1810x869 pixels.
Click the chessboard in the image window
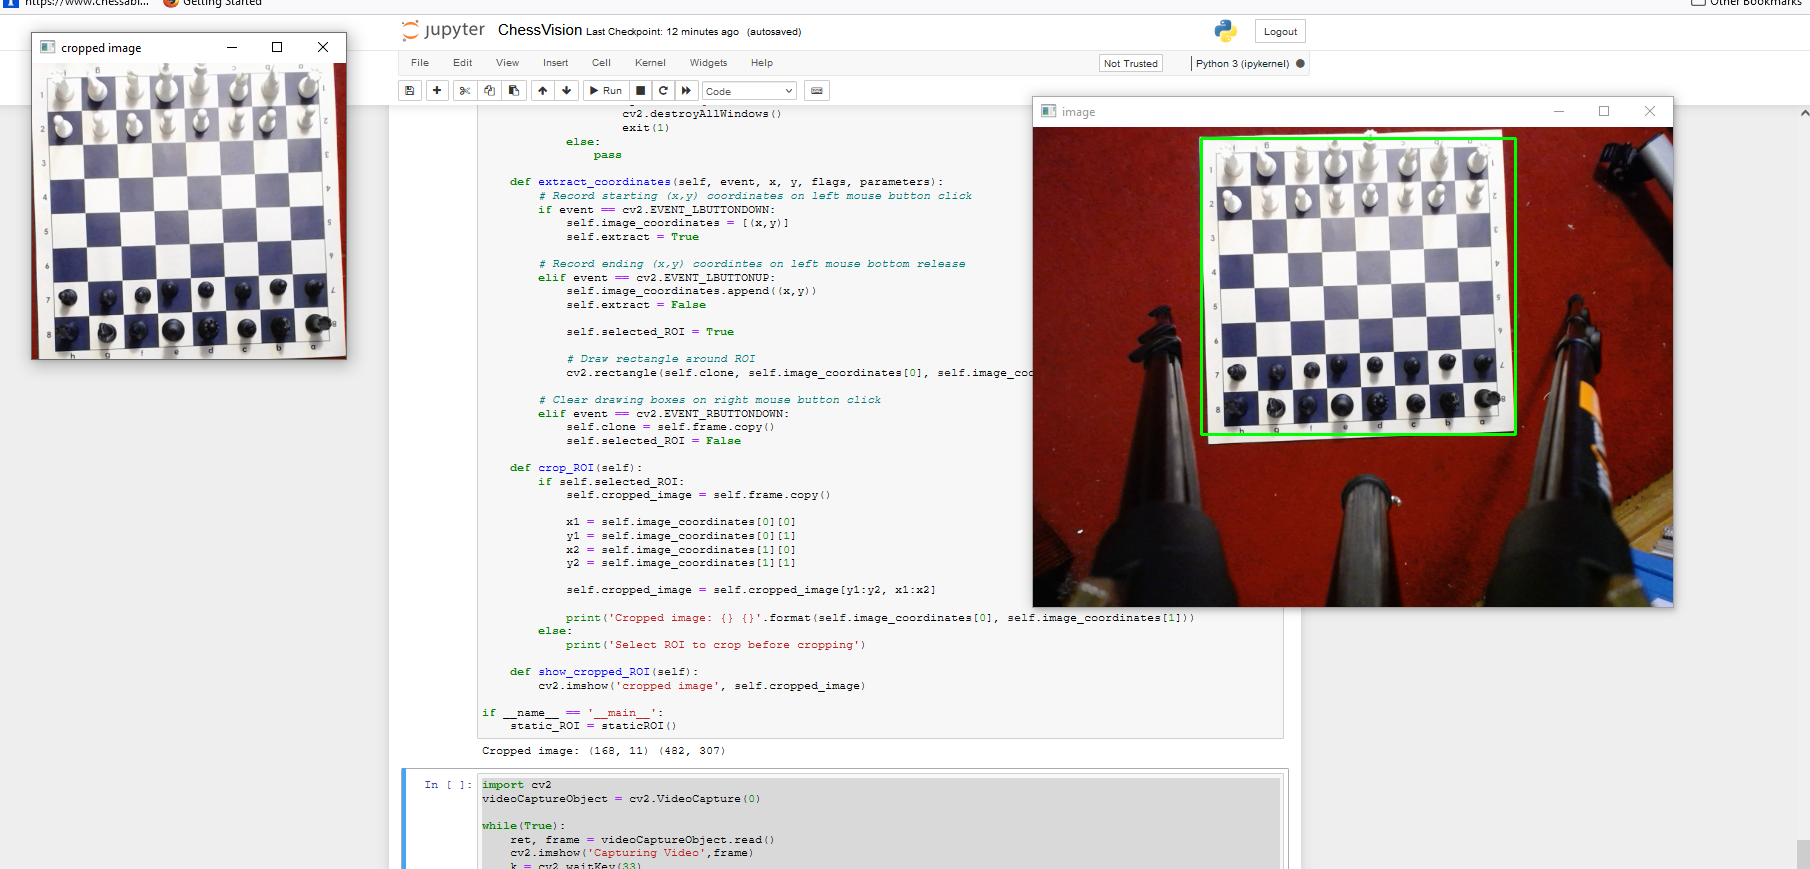point(1358,286)
